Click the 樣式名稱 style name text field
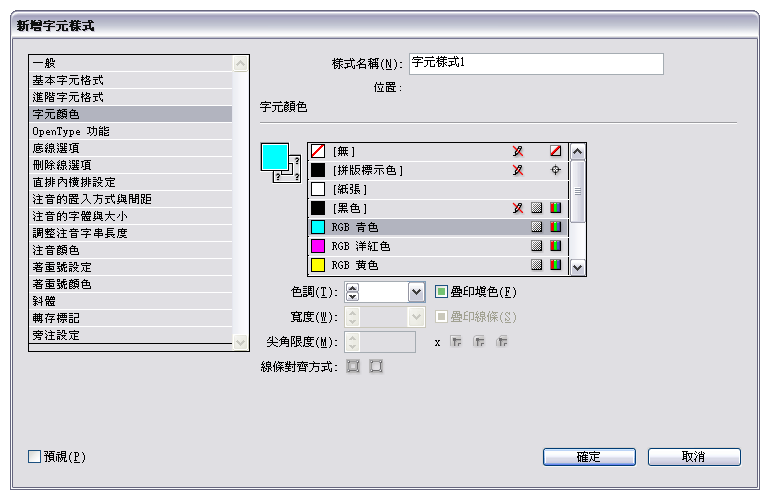 [536, 63]
